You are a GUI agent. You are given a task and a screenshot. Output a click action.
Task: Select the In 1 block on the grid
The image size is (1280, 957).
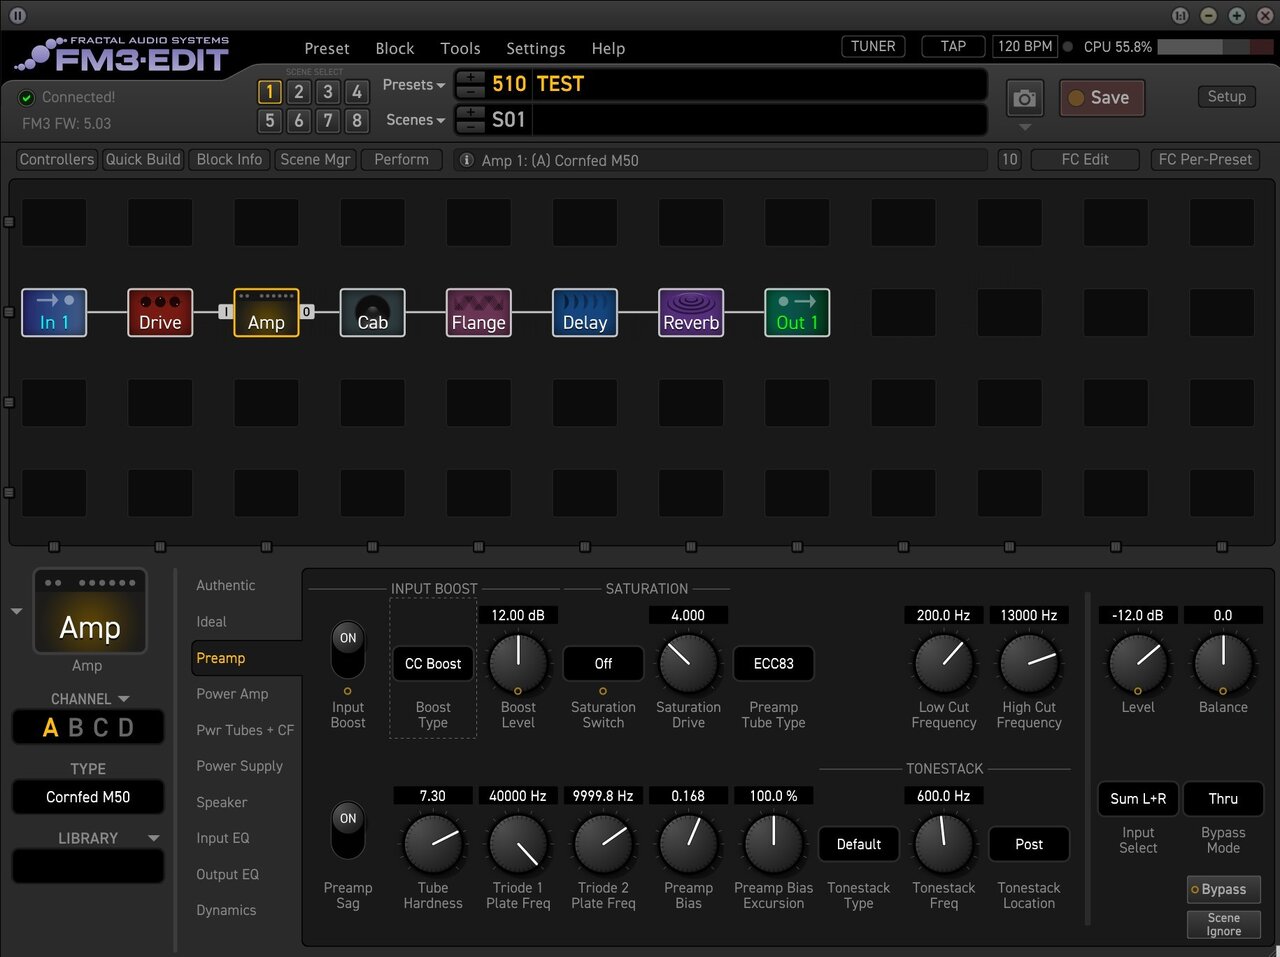(x=54, y=312)
